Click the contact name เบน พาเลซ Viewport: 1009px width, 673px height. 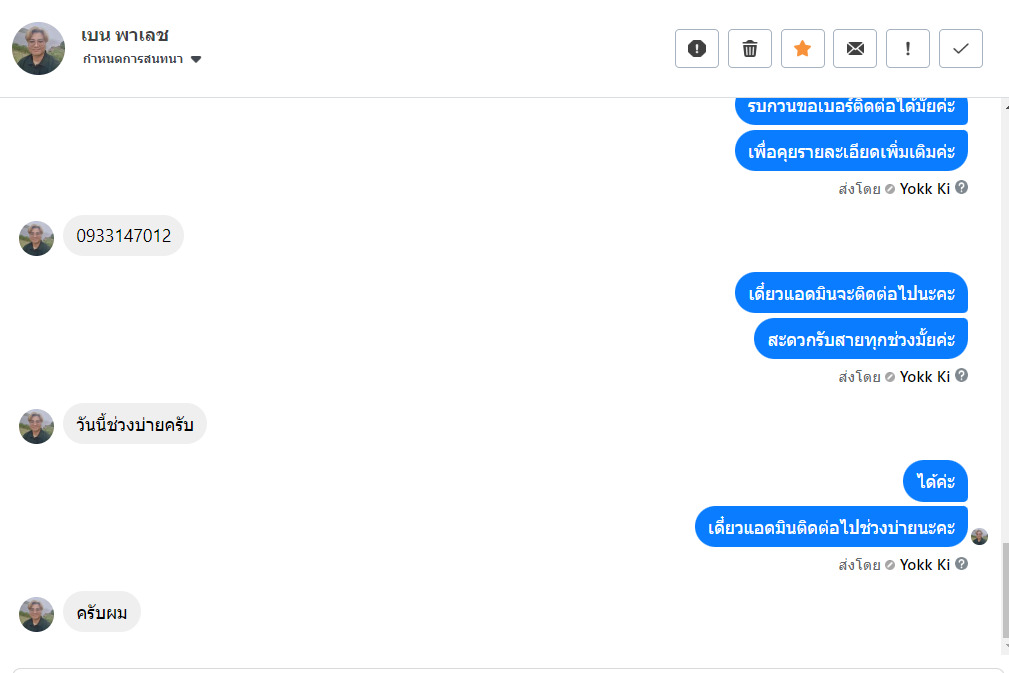[x=125, y=35]
